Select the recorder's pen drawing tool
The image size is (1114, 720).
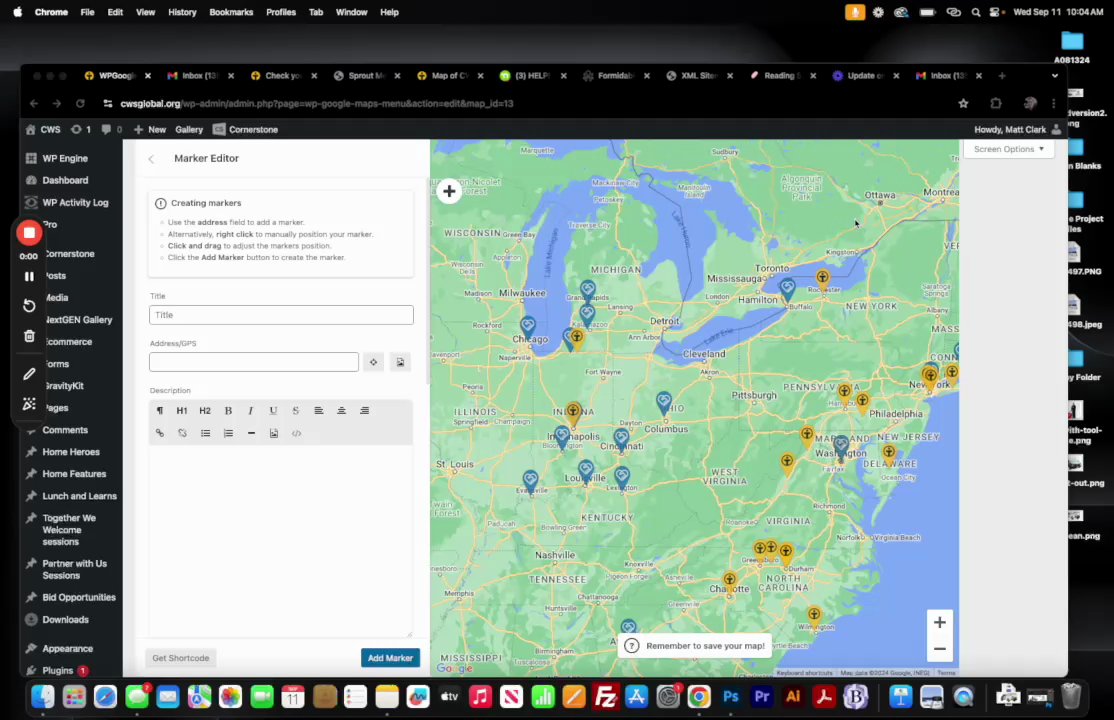(x=29, y=374)
